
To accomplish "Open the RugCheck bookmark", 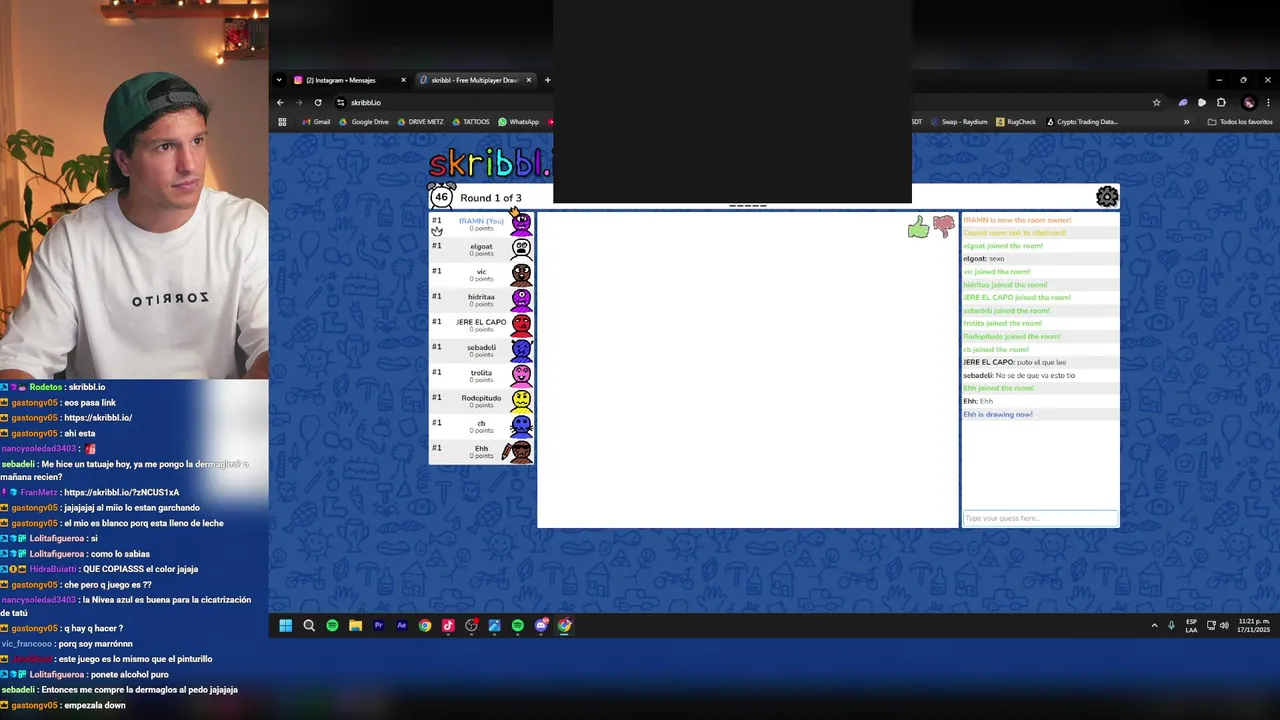I will [x=1015, y=122].
